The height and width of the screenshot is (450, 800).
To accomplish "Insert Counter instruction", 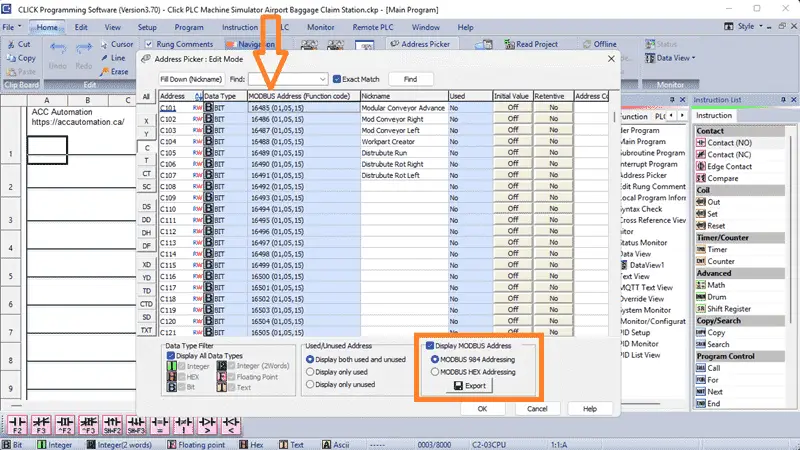I will [x=715, y=261].
